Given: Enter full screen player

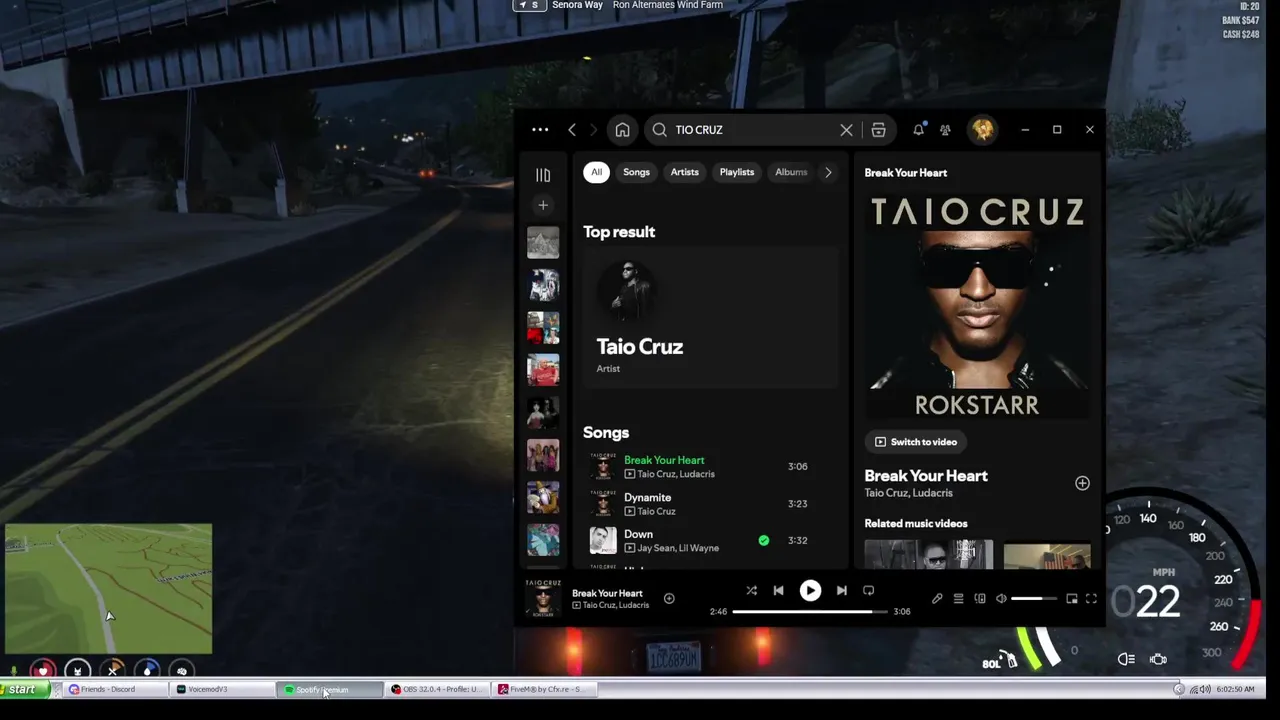Looking at the screenshot, I should click(x=1091, y=599).
